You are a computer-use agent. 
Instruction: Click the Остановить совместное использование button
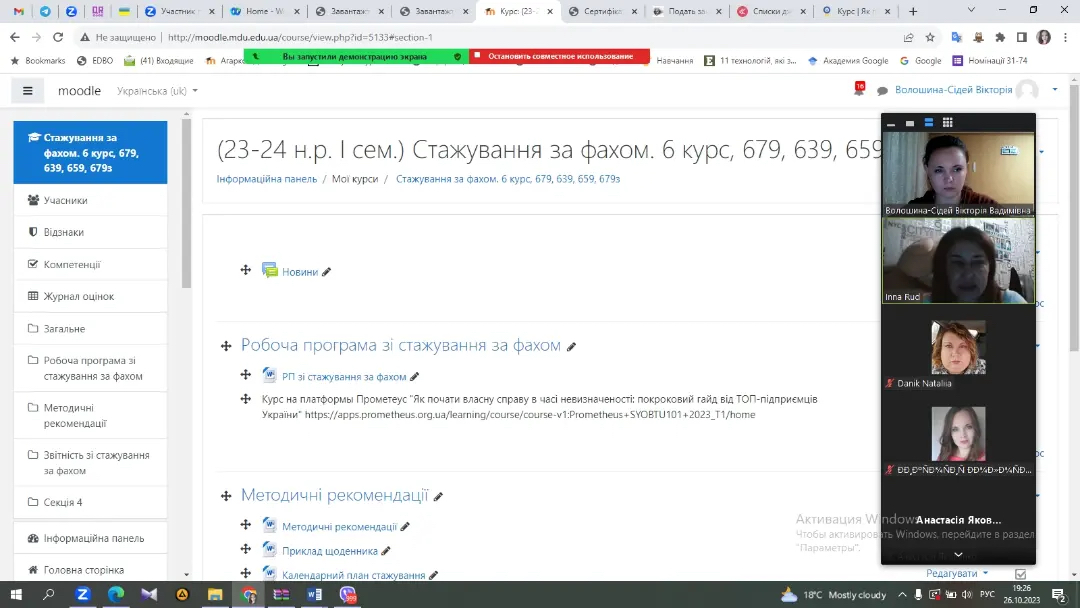point(560,57)
